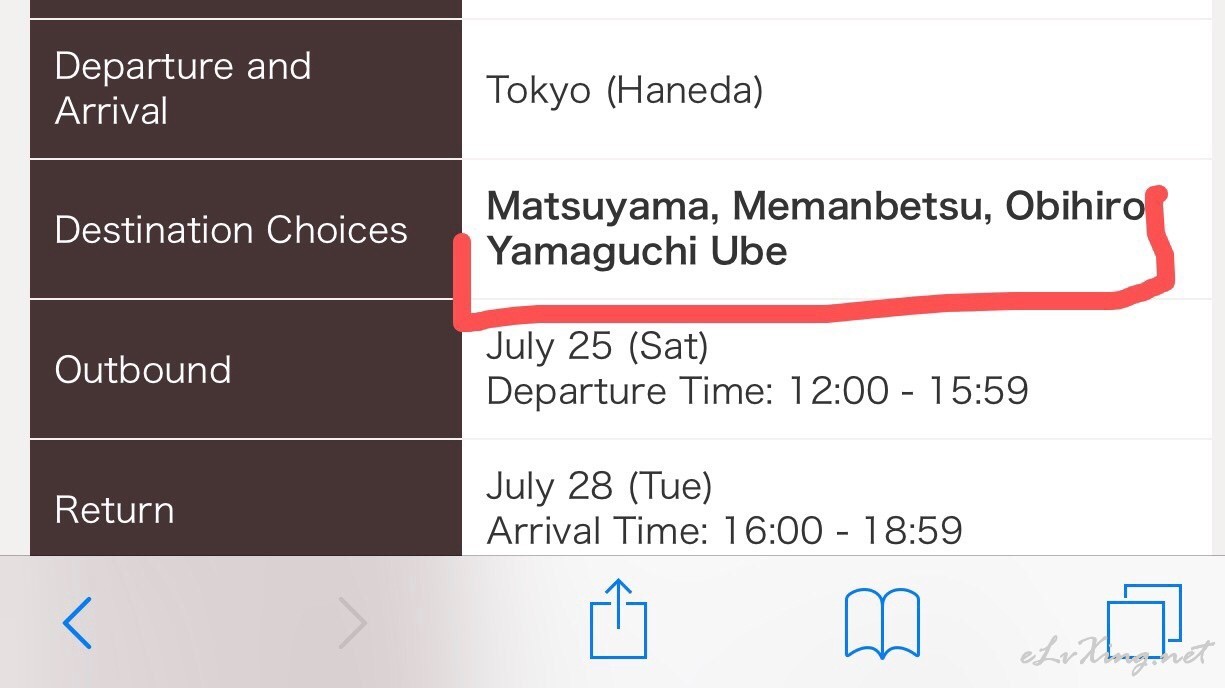Viewport: 1225px width, 688px height.
Task: Click the eLvXing.net watermark
Action: (1116, 656)
